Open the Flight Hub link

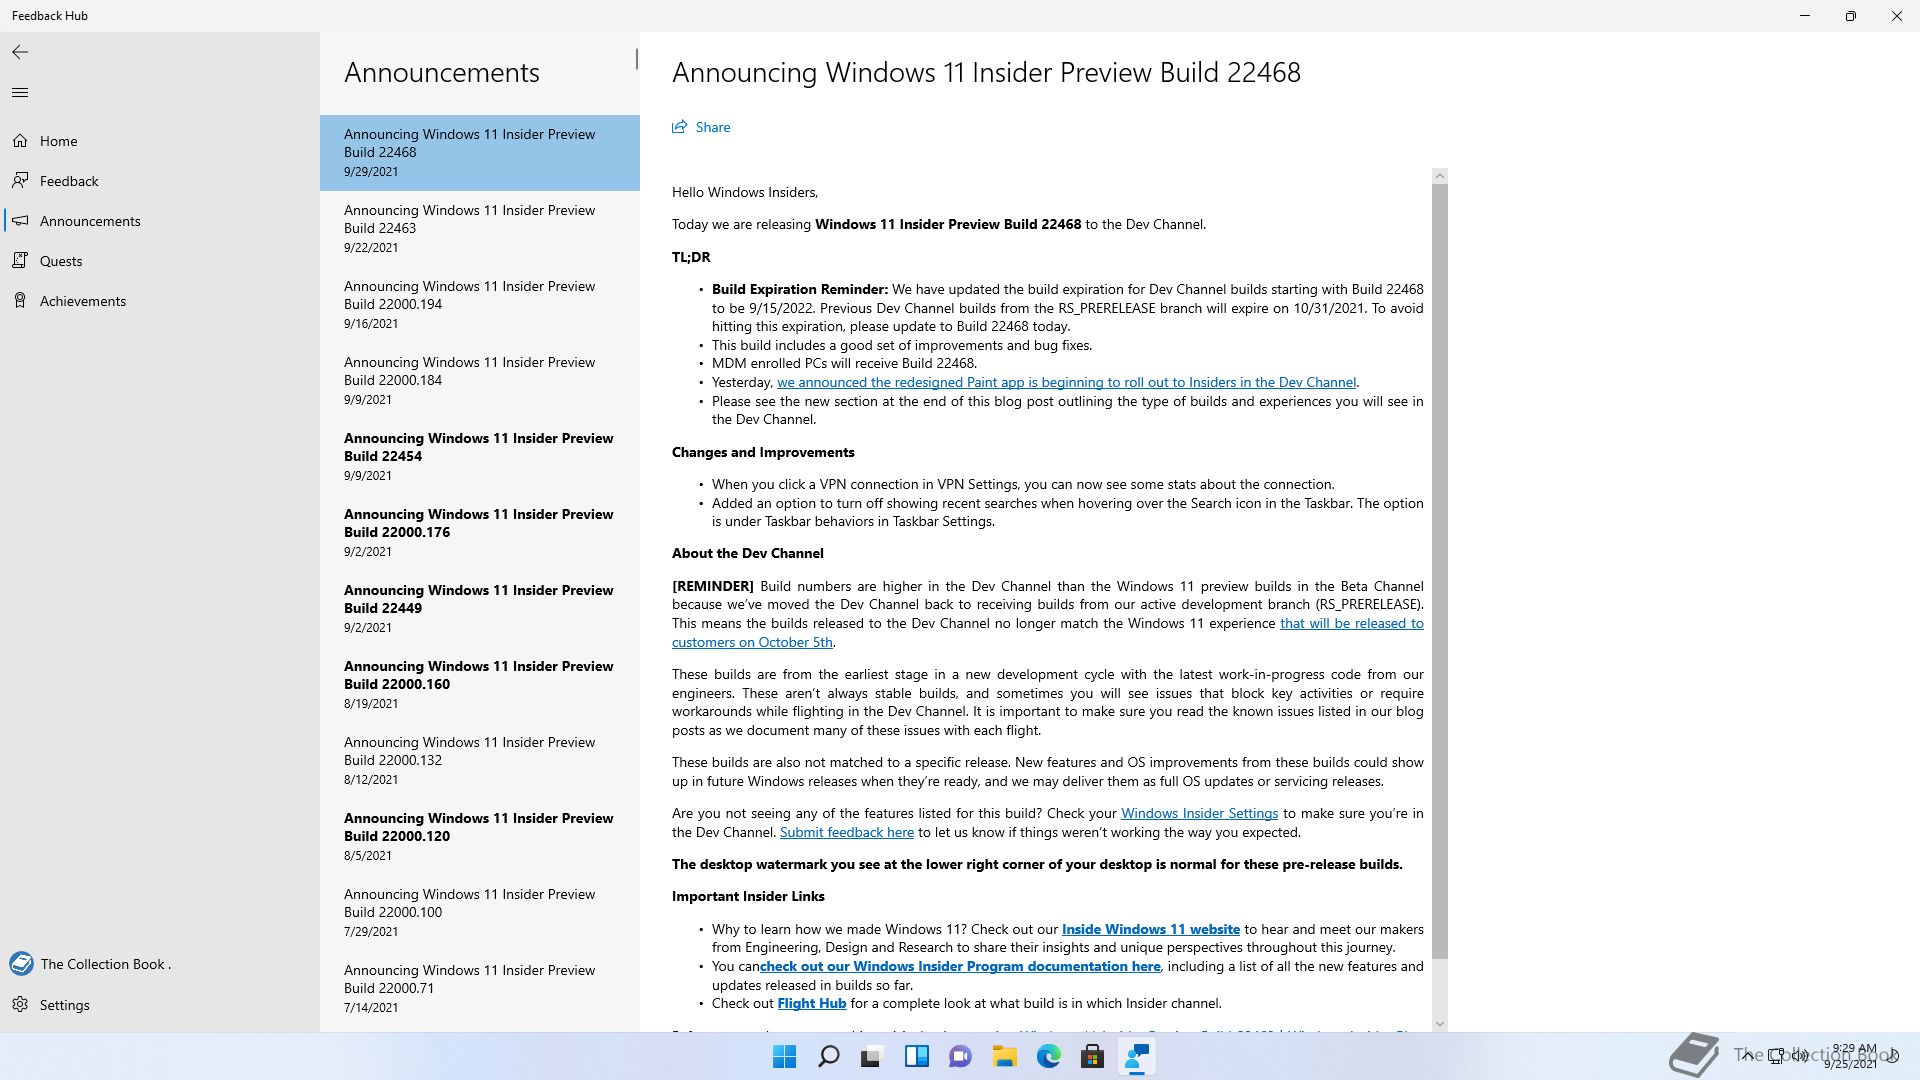[x=811, y=1003]
